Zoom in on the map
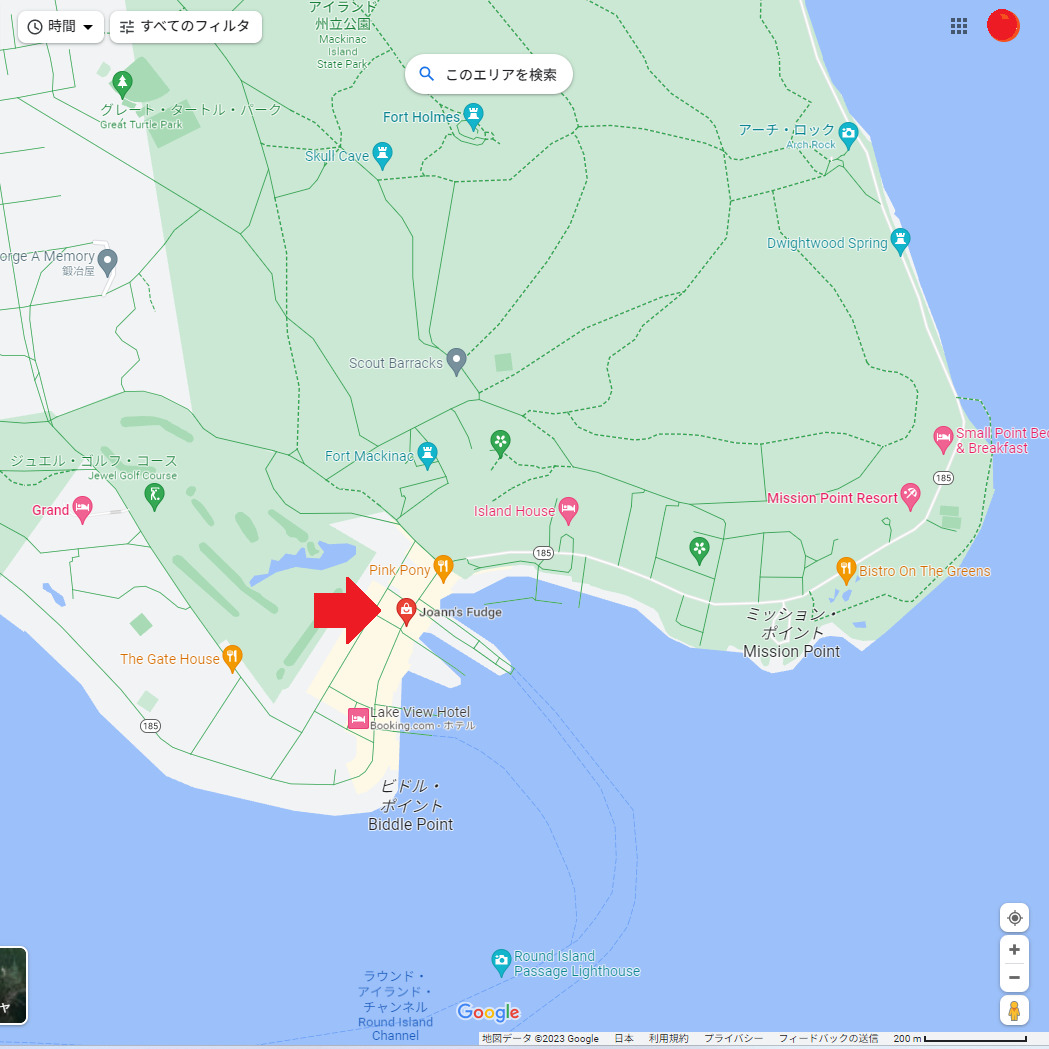1049x1049 pixels. tap(1014, 949)
